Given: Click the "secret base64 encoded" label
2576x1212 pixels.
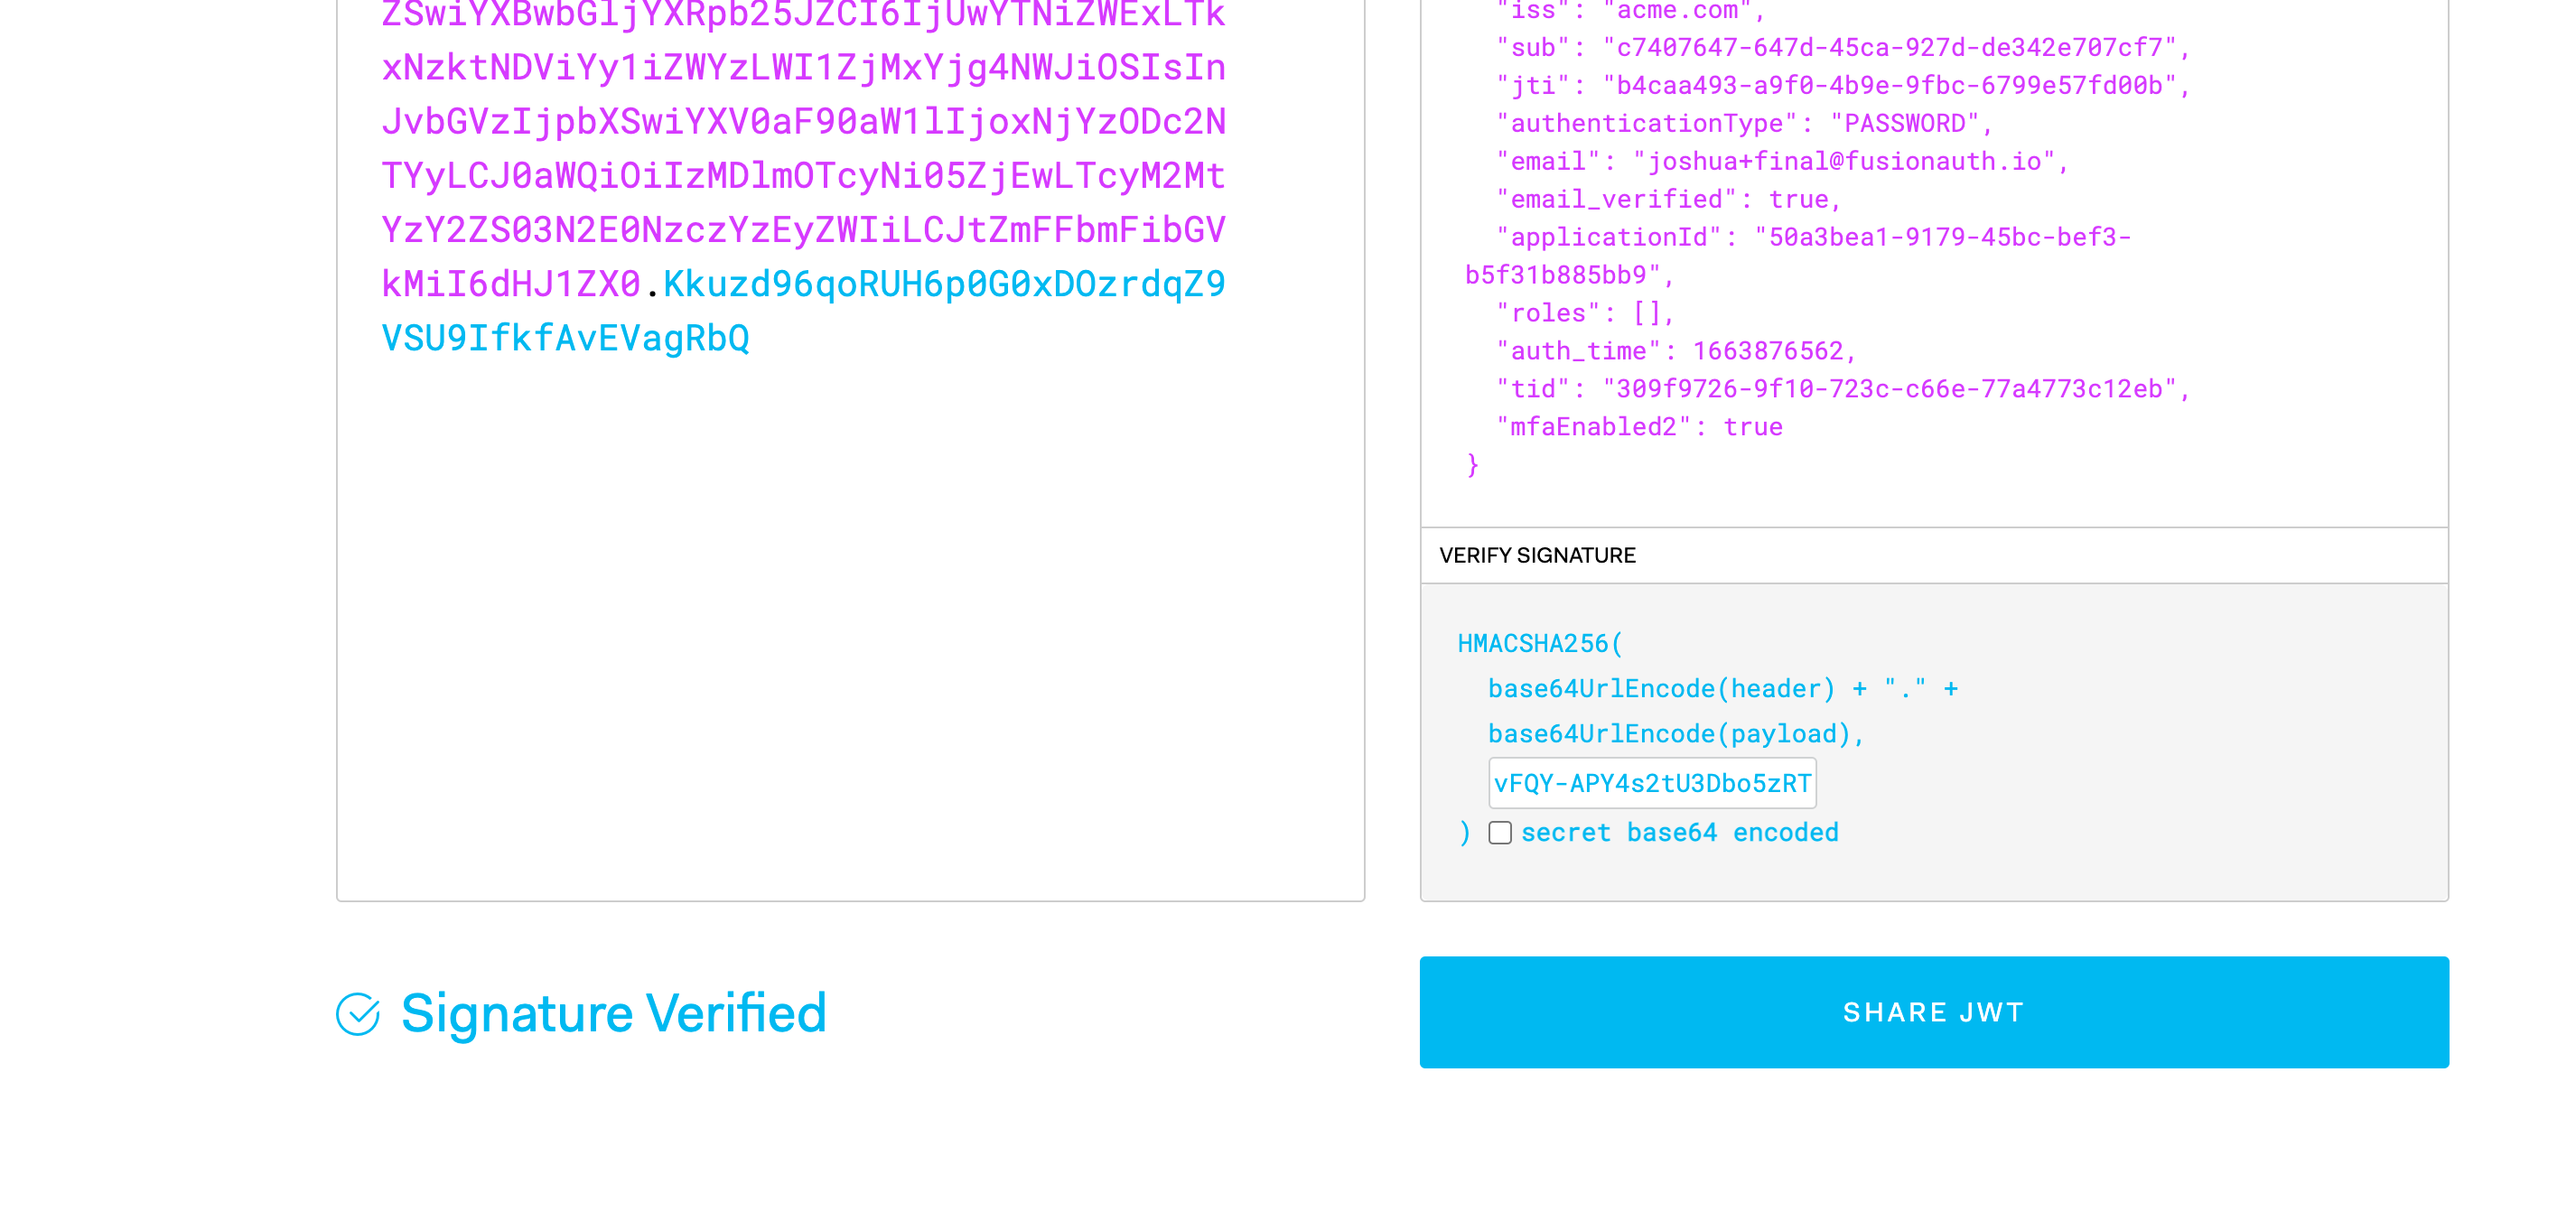Looking at the screenshot, I should pos(1679,833).
